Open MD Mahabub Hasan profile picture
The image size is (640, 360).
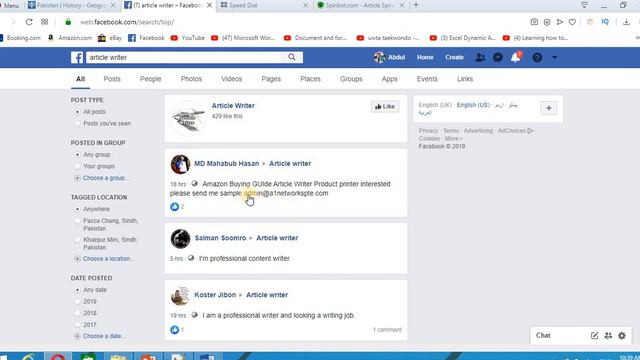coord(180,164)
